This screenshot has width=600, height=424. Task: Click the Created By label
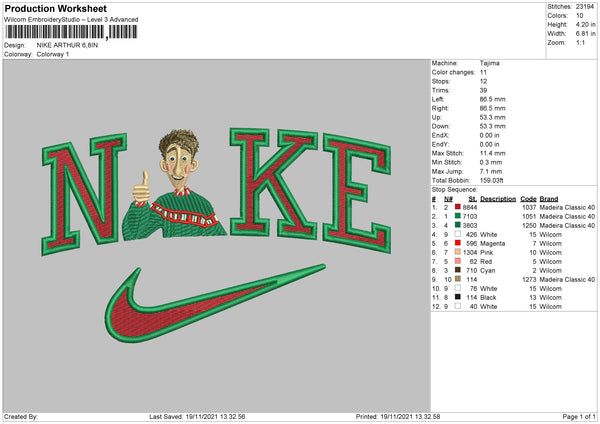(x=21, y=417)
